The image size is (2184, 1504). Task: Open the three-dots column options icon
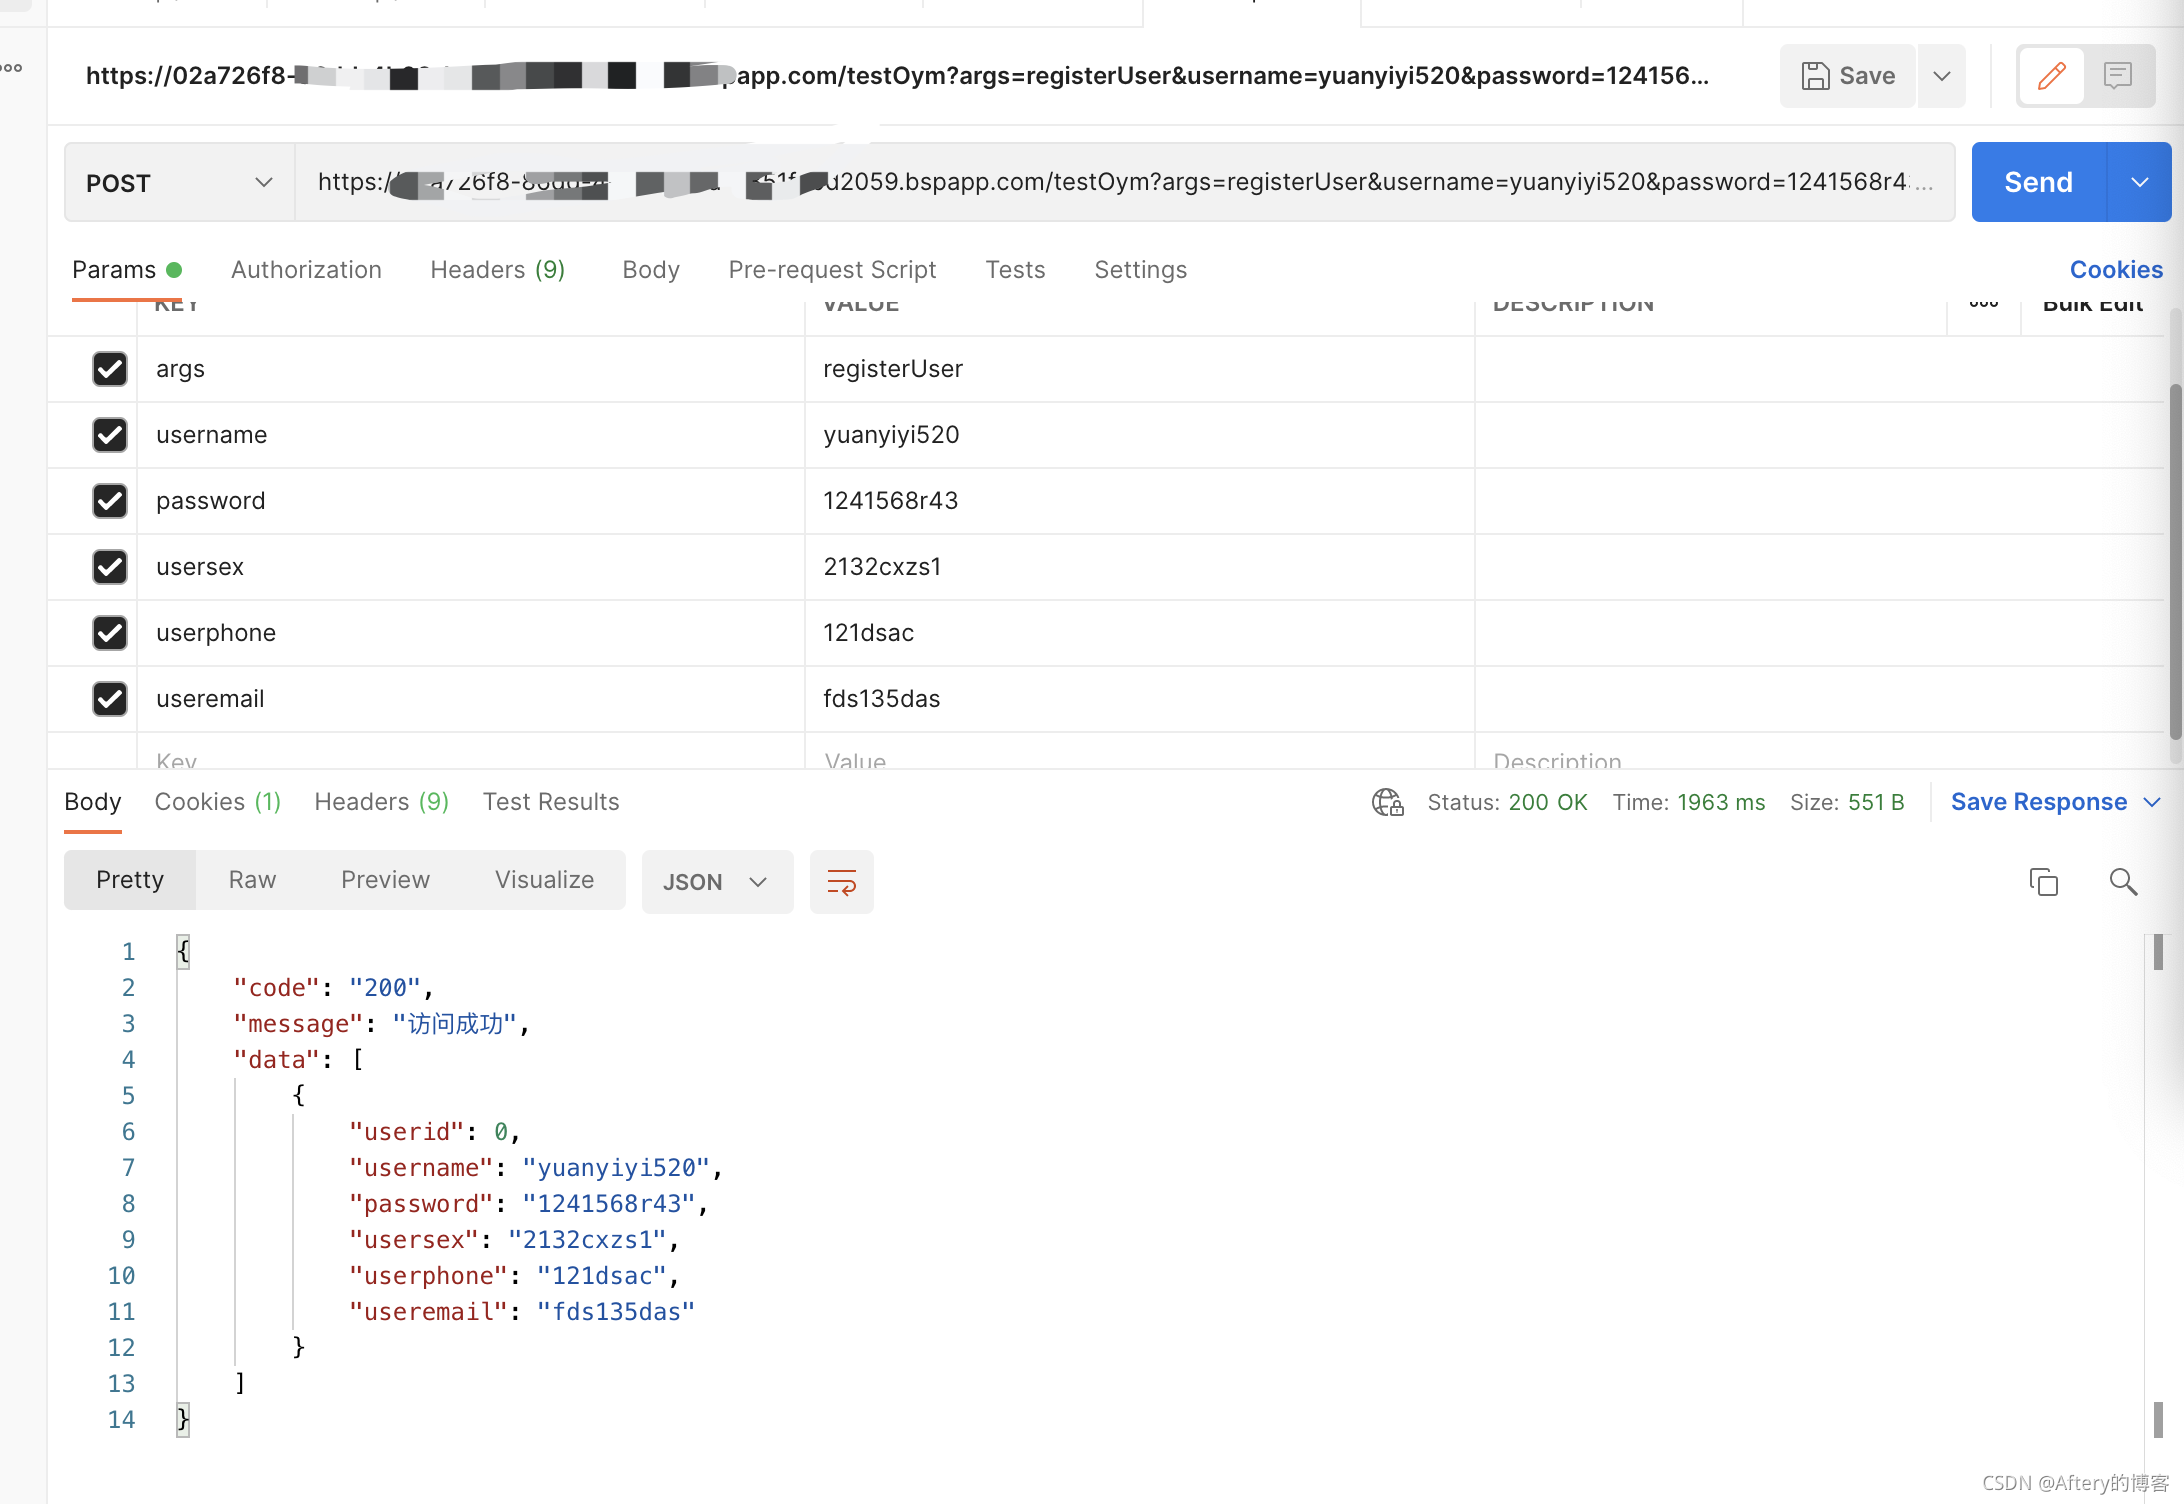pos(1983,304)
